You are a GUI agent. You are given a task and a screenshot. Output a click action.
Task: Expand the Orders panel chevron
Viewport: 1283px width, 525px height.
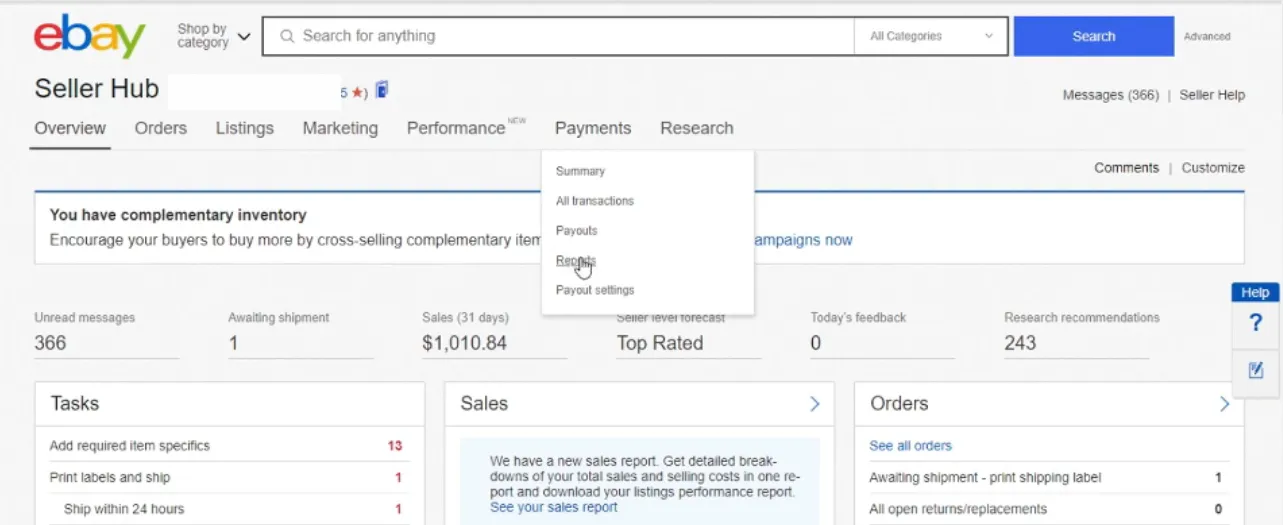1224,404
